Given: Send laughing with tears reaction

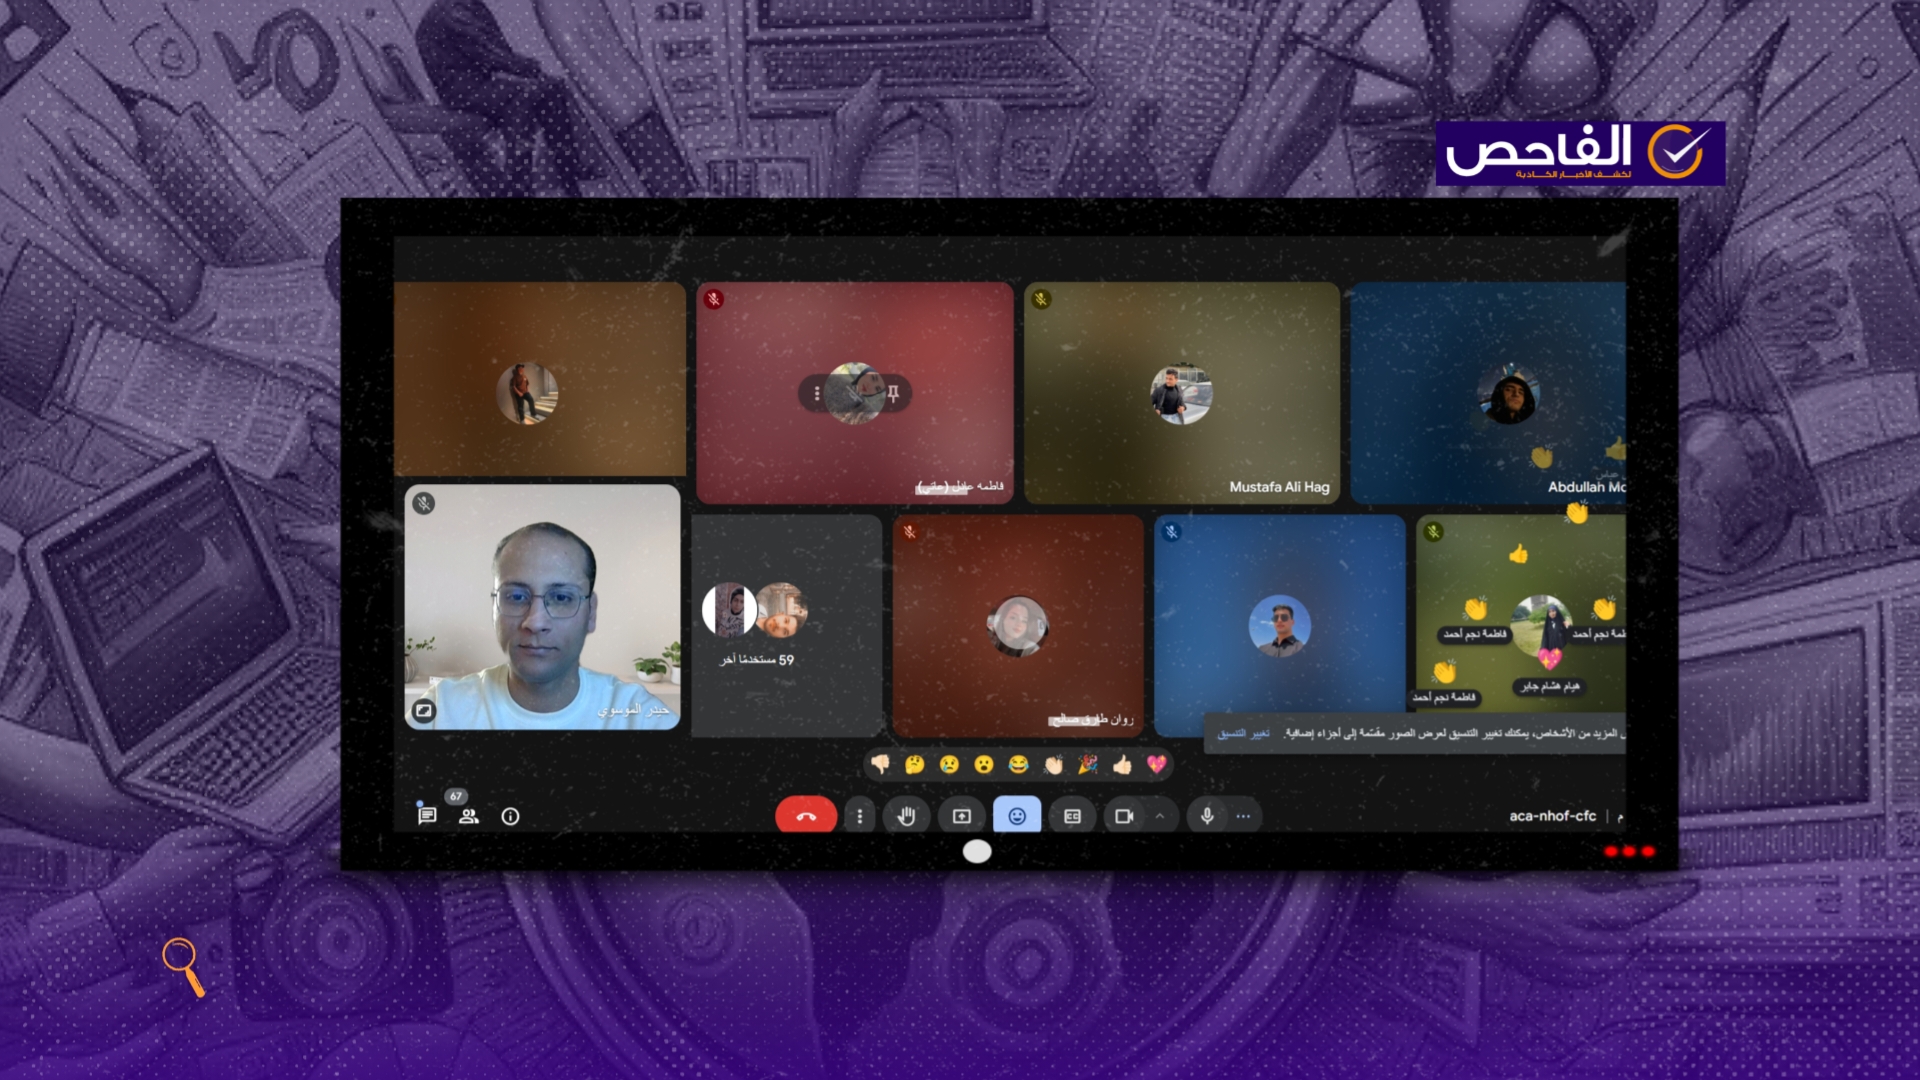Looking at the screenshot, I should tap(1019, 765).
